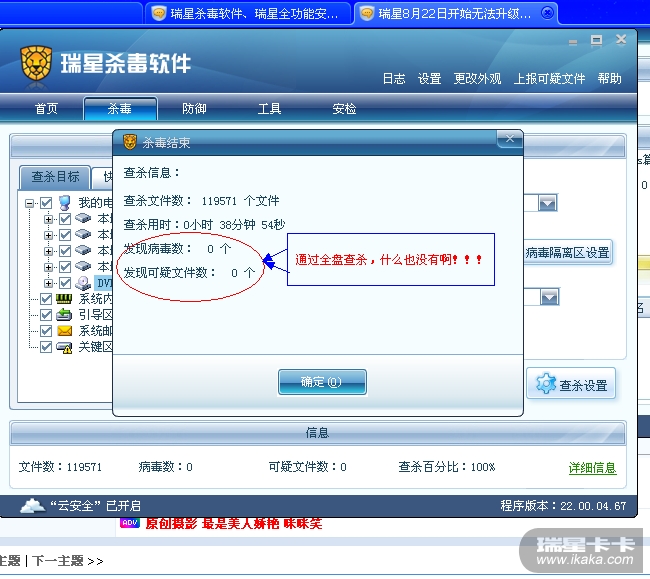The image size is (650, 579).
Task: Click 上报可疑文件 in top menu
Action: [549, 78]
